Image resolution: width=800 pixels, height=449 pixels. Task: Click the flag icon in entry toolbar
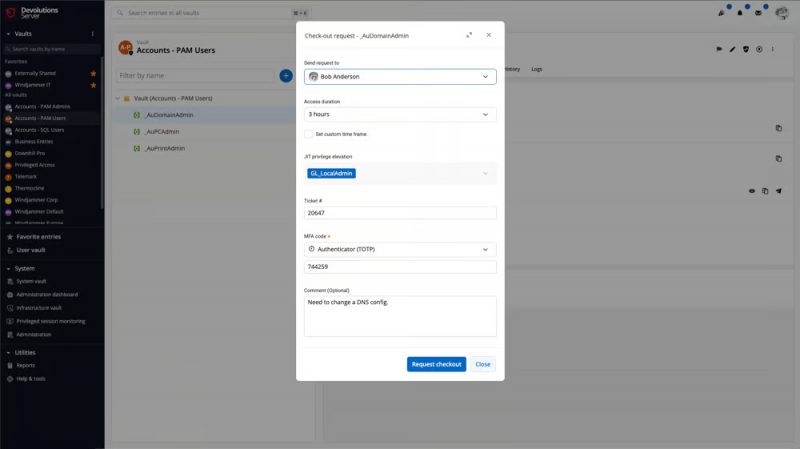click(x=719, y=49)
